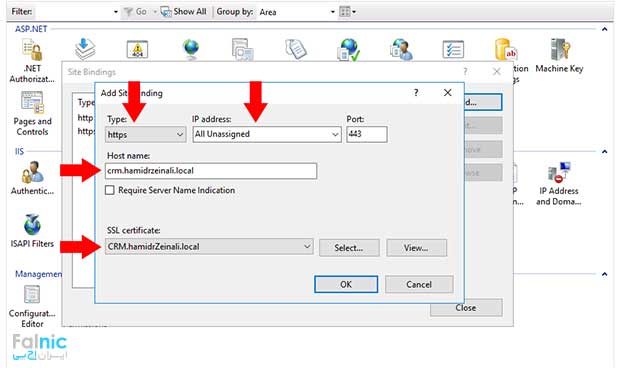Open the Pages and Controls icon
Screen dimensions: 618x368
pyautogui.click(x=32, y=102)
